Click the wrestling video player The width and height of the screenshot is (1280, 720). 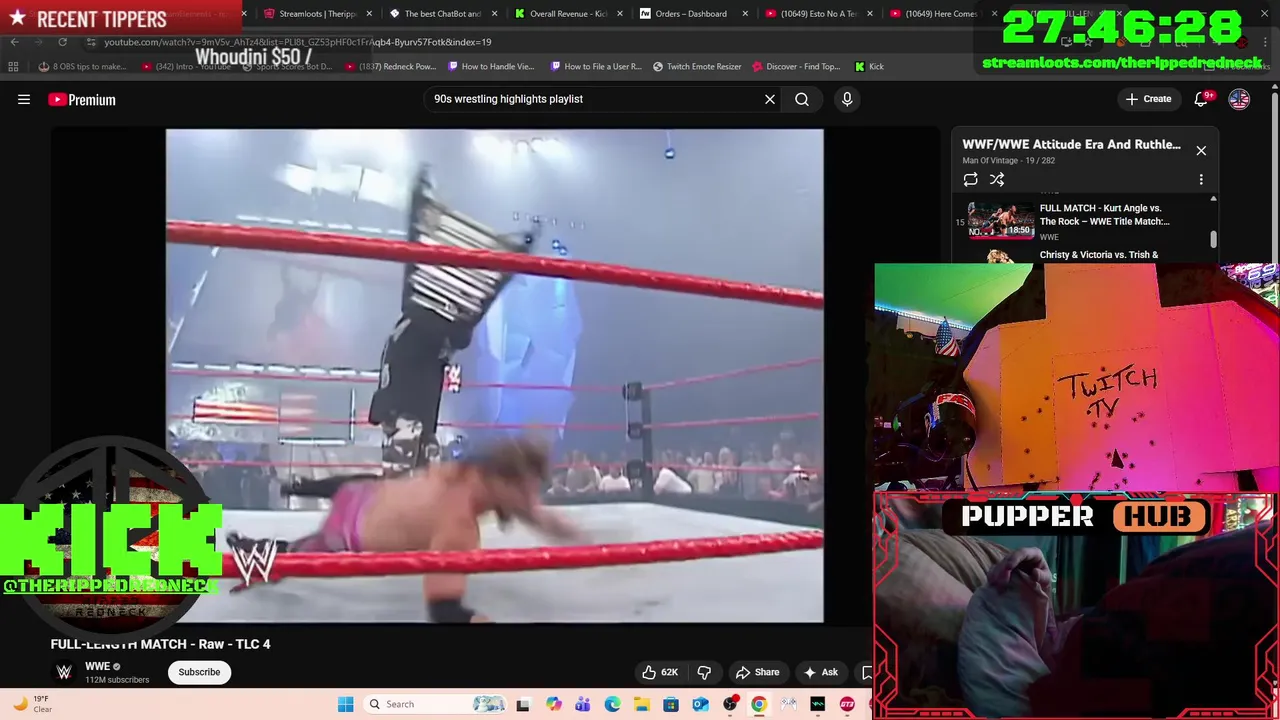click(494, 375)
